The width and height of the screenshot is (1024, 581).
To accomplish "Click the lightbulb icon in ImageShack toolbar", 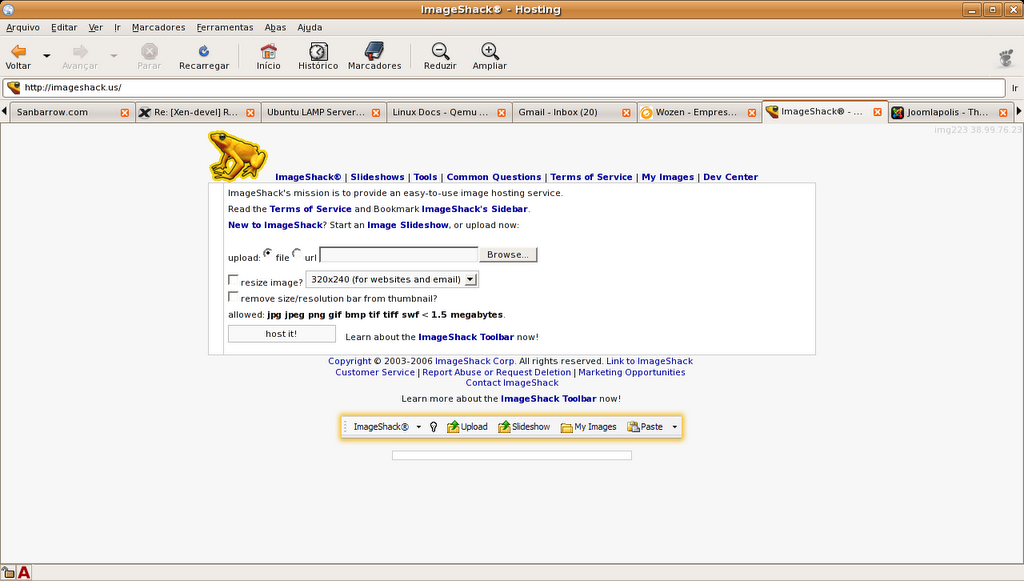I will [x=433, y=426].
